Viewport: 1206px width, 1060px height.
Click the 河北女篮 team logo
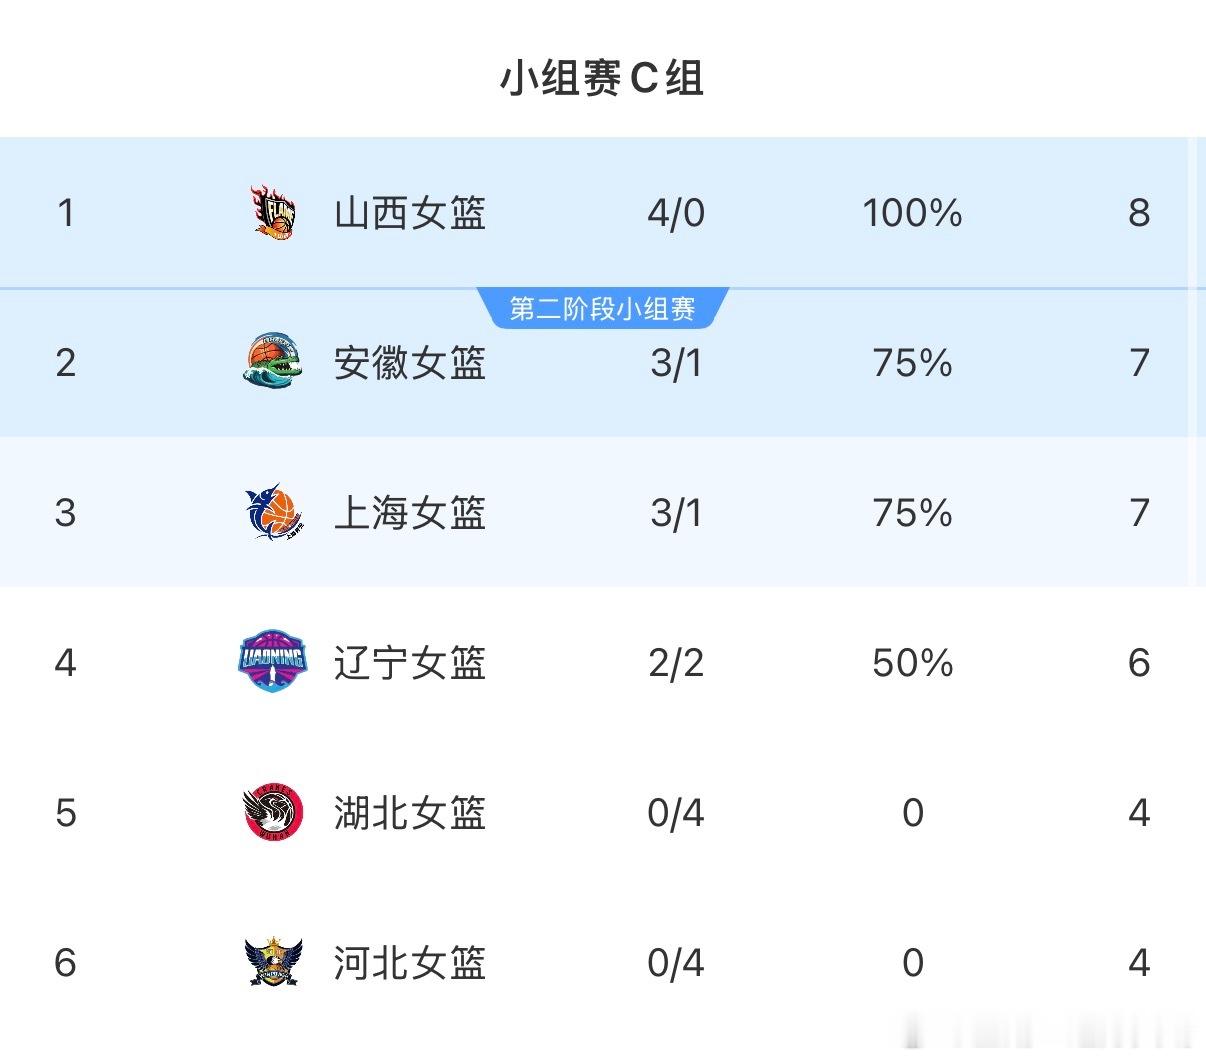(x=271, y=964)
